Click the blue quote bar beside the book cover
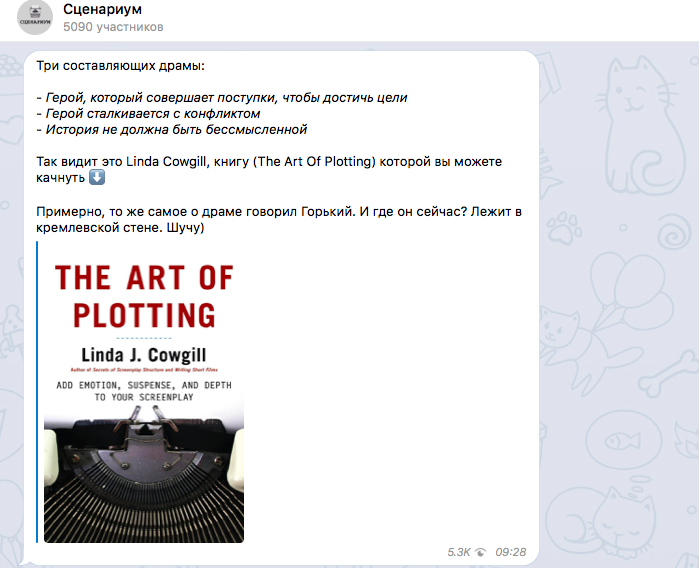This screenshot has width=699, height=568. click(37, 392)
